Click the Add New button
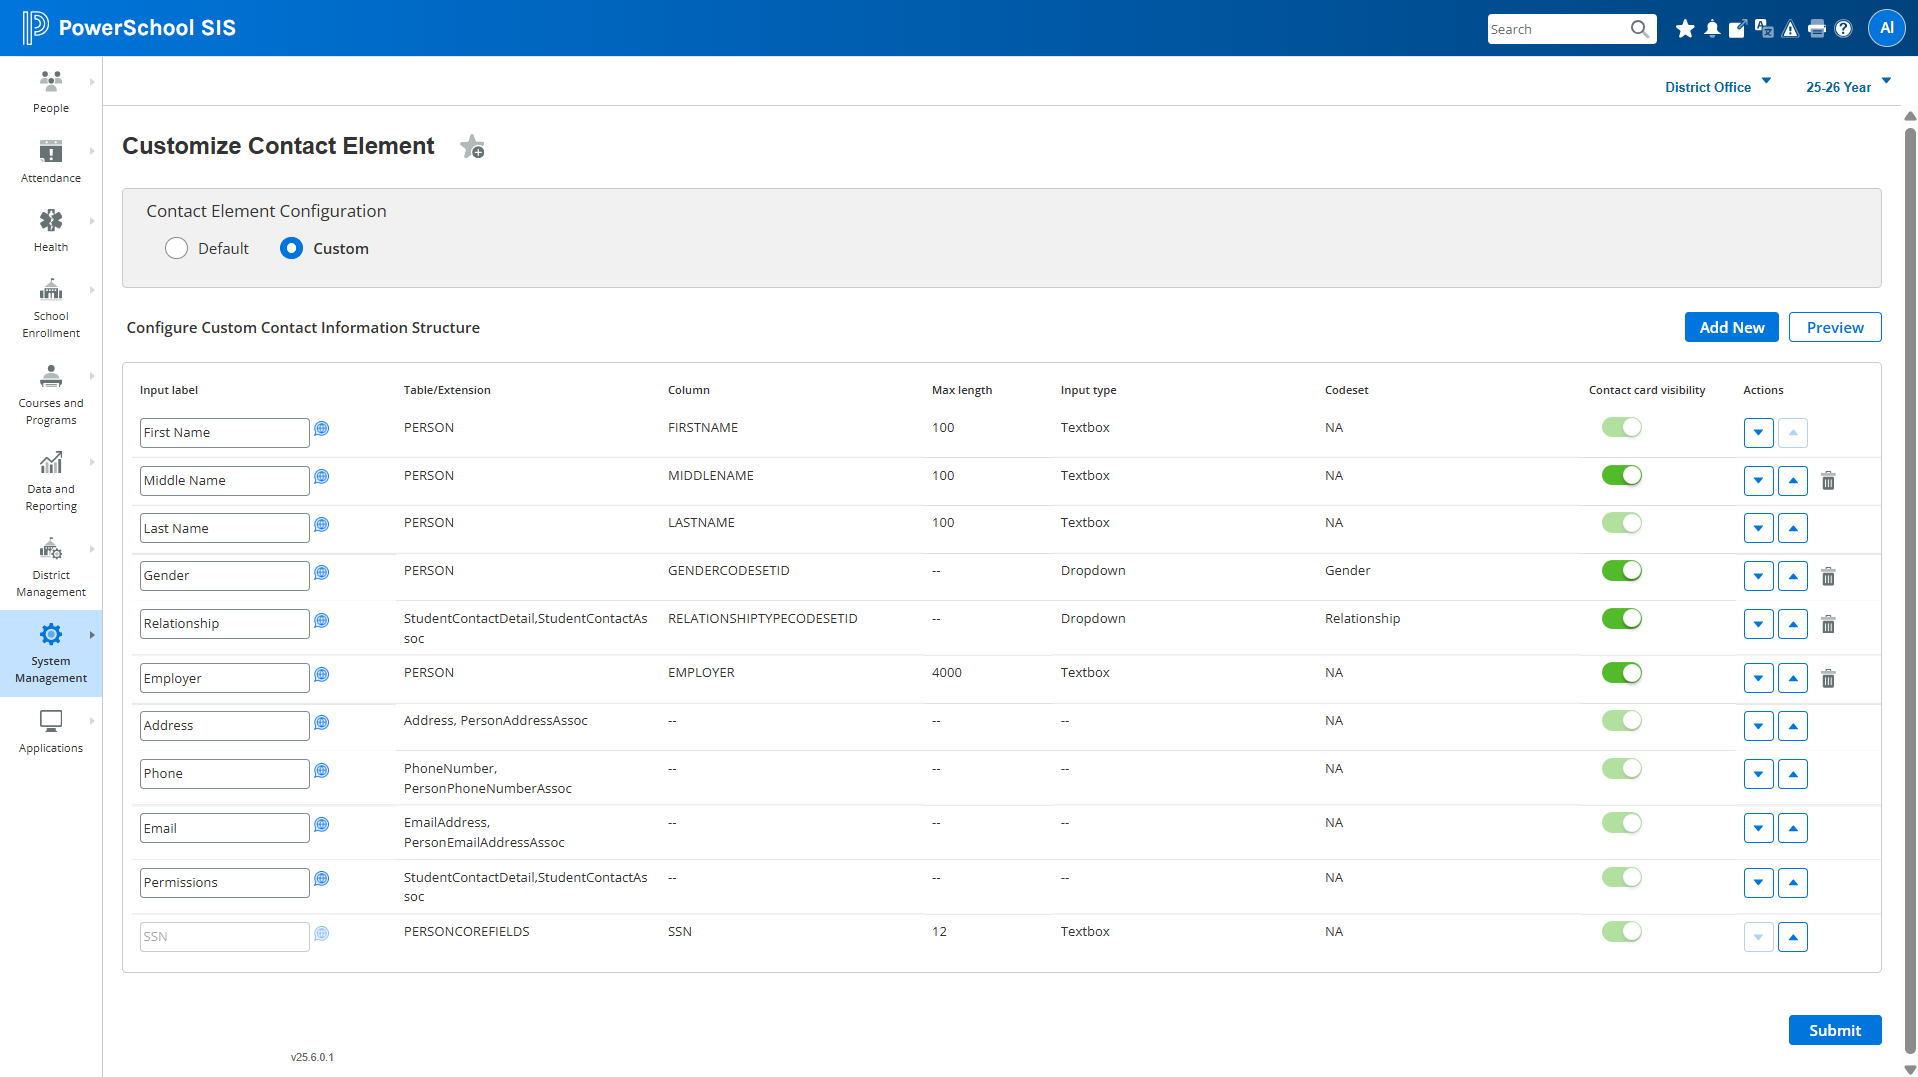This screenshot has width=1918, height=1077. [x=1731, y=327]
